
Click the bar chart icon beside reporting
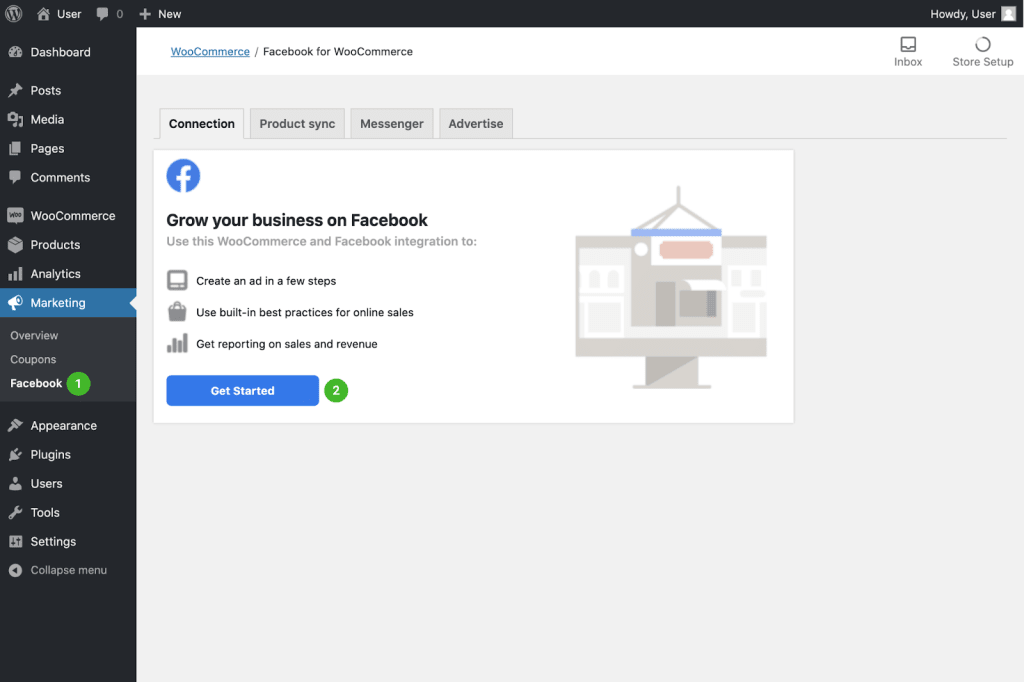177,344
